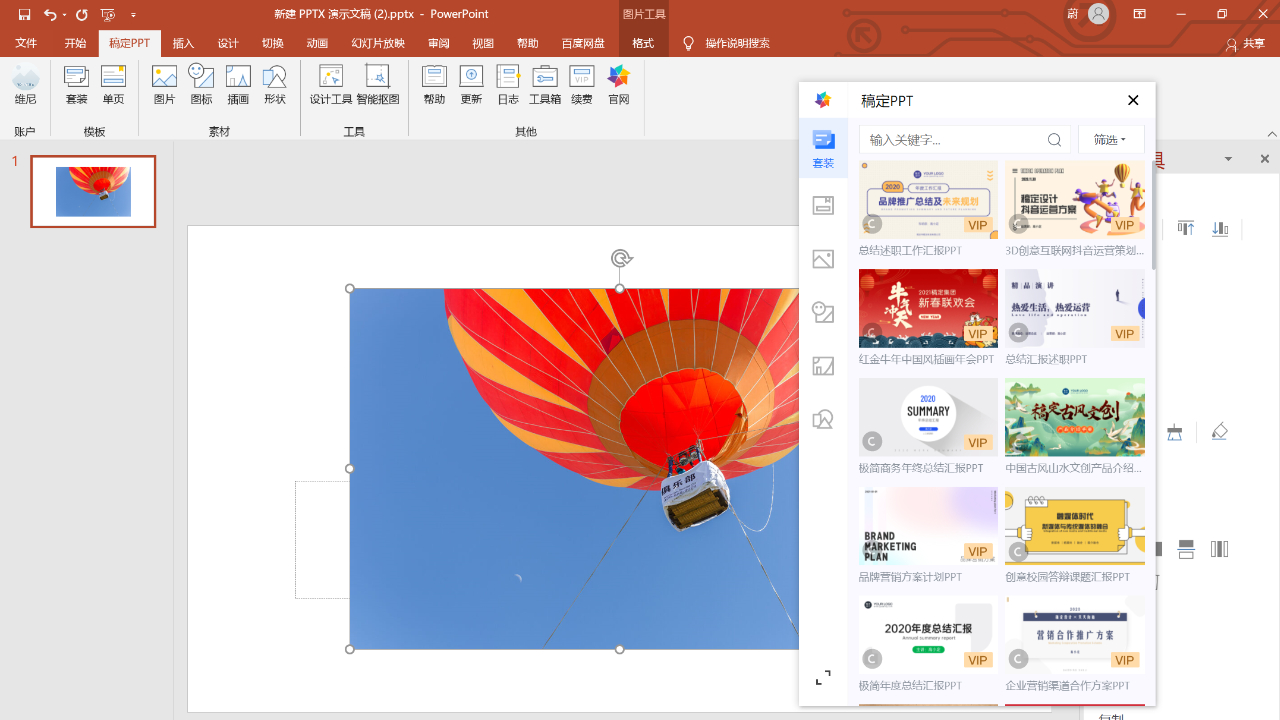
Task: Open the 设计工具 design tools
Action: tap(330, 84)
